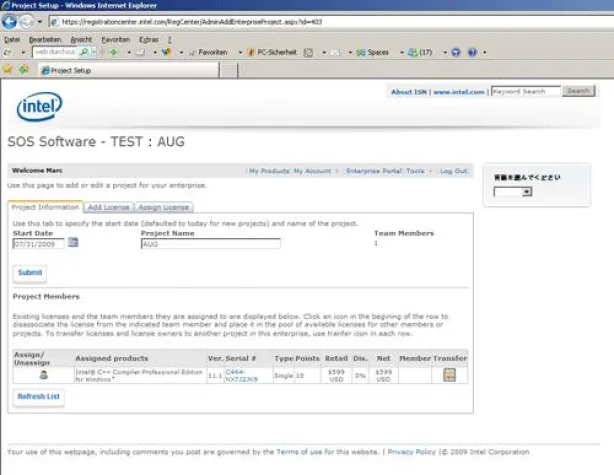Screen dimensions: 614x475
Task: Open the Start Date calendar picker
Action: point(73,243)
